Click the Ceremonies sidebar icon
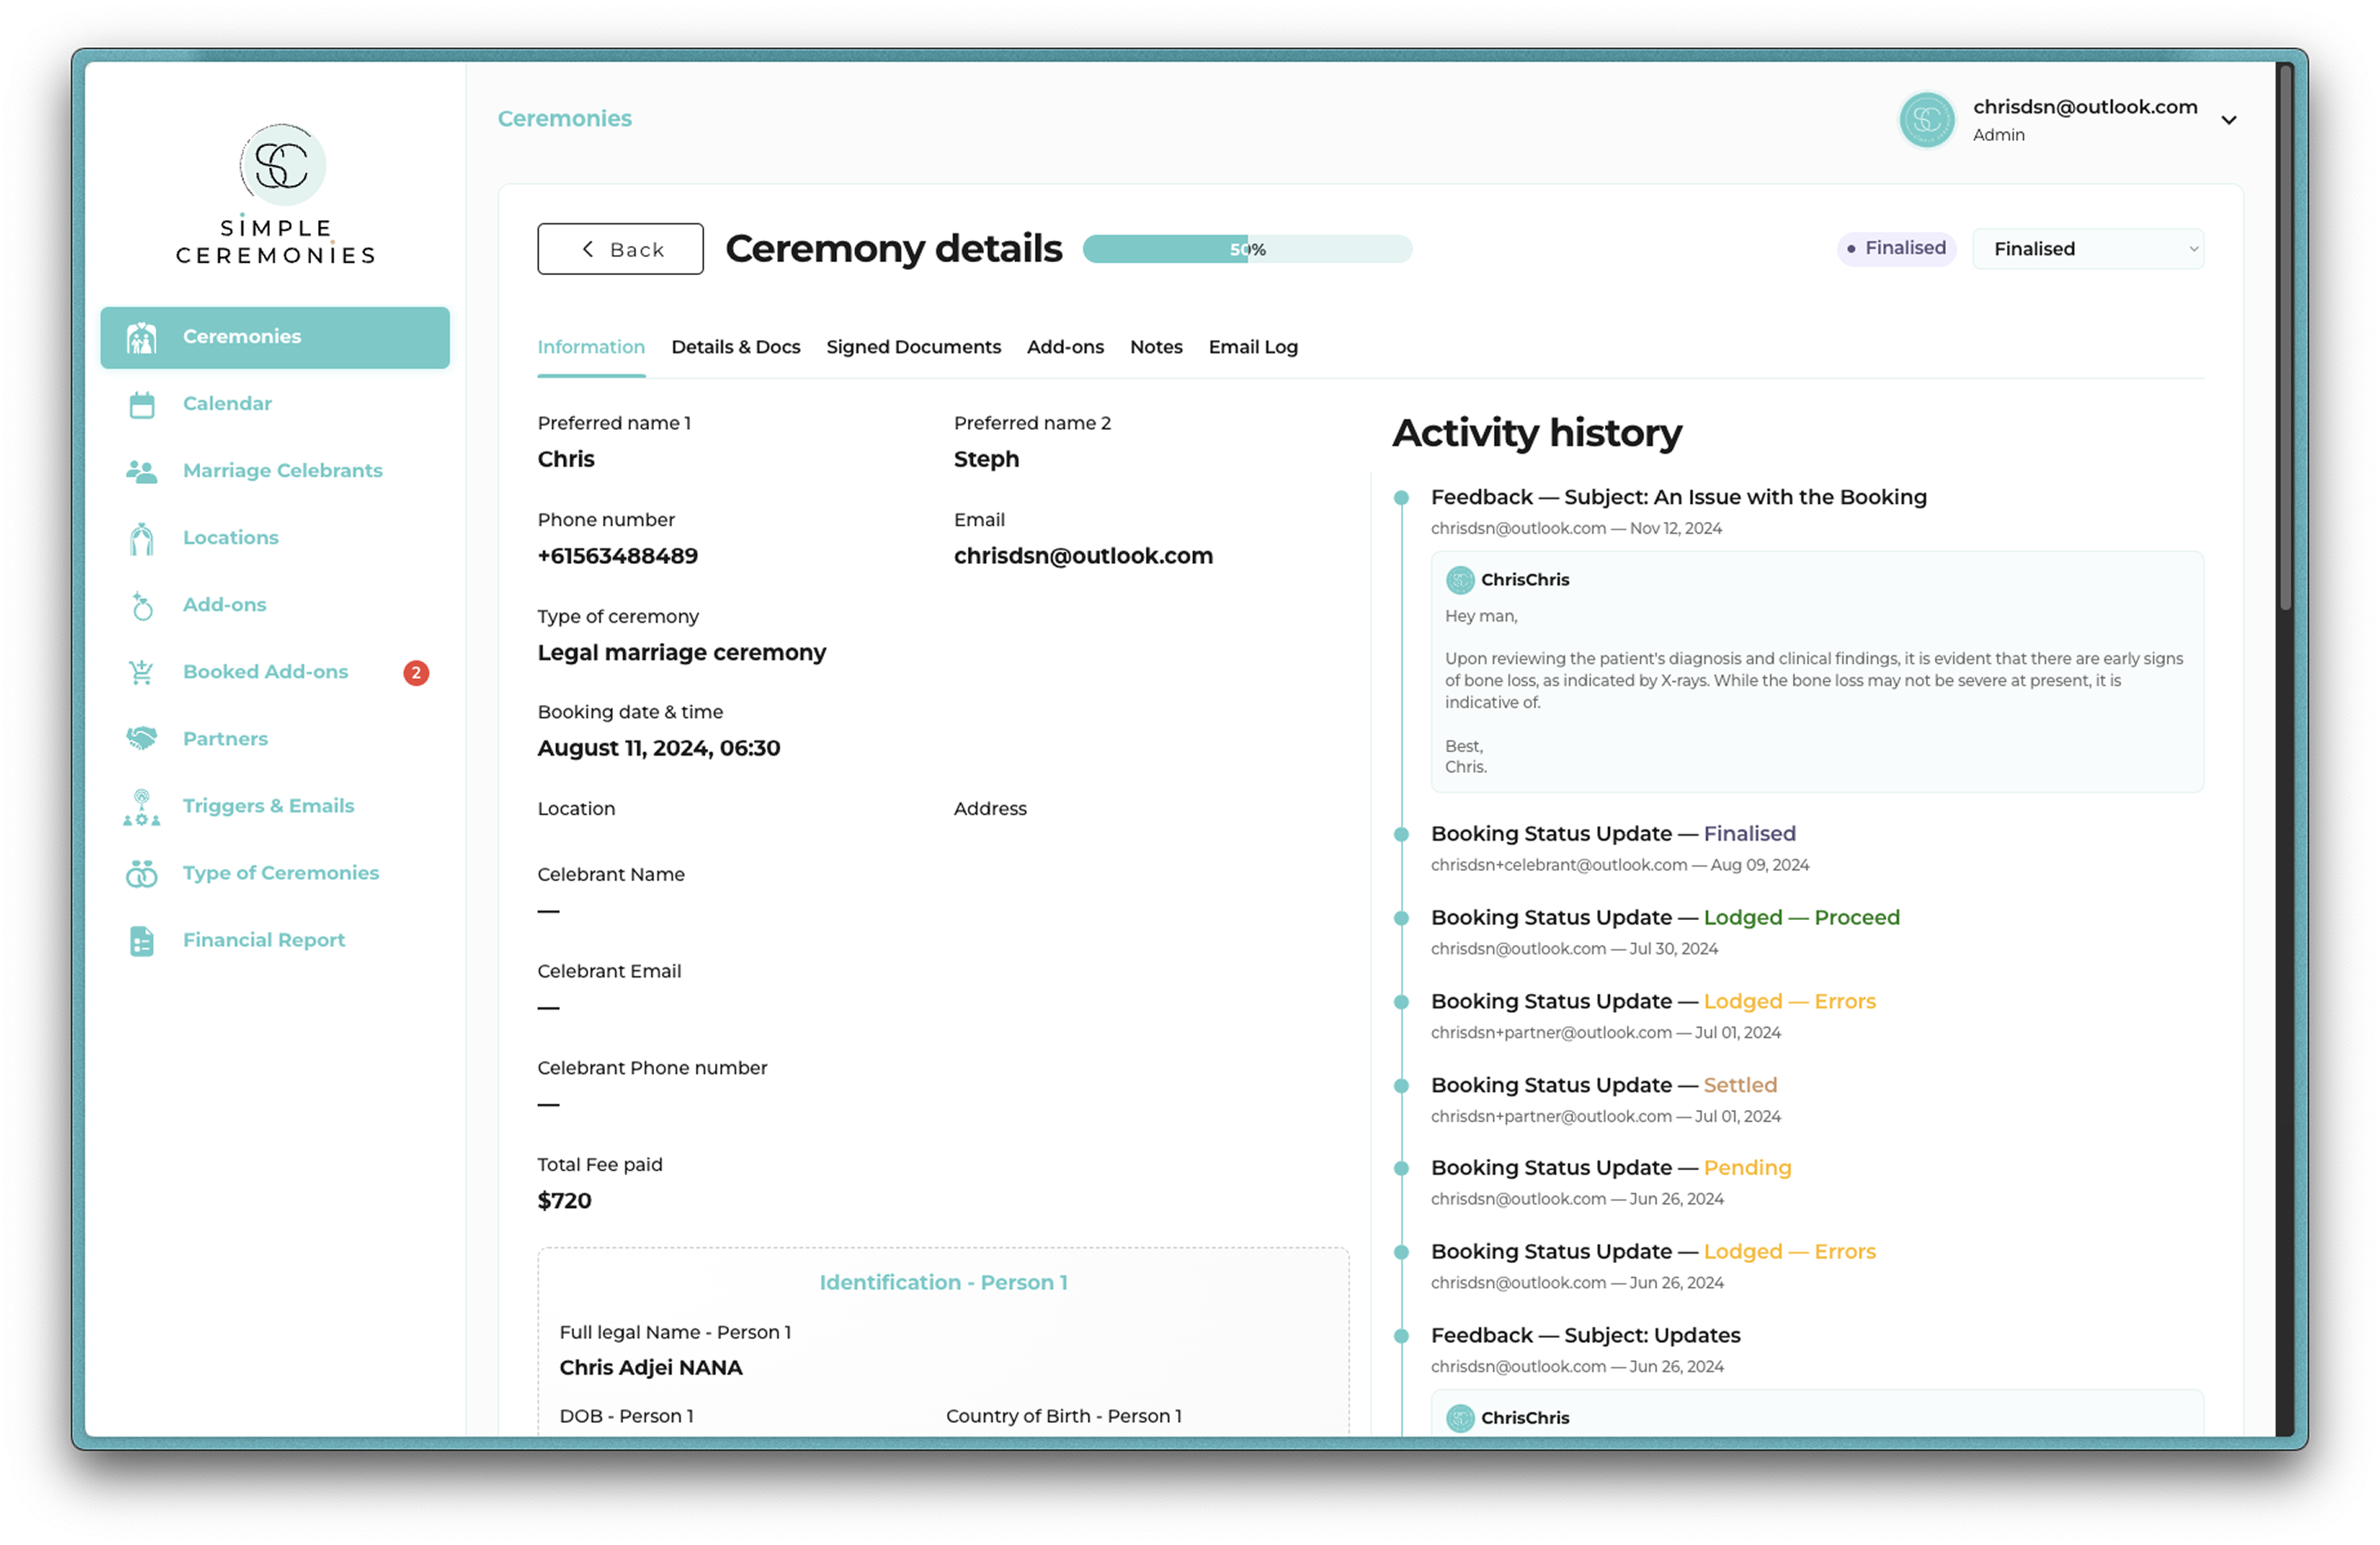Screen dimensions: 2380x1545 click(141, 337)
